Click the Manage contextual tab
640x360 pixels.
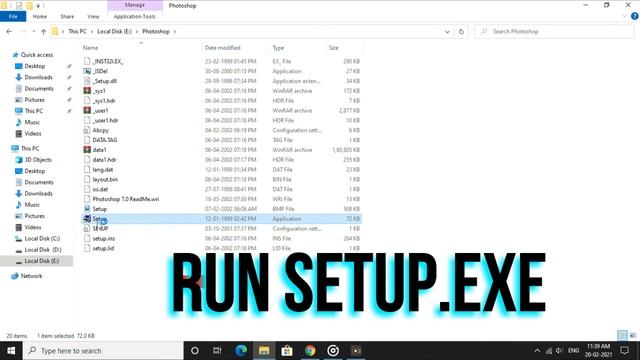pos(135,5)
